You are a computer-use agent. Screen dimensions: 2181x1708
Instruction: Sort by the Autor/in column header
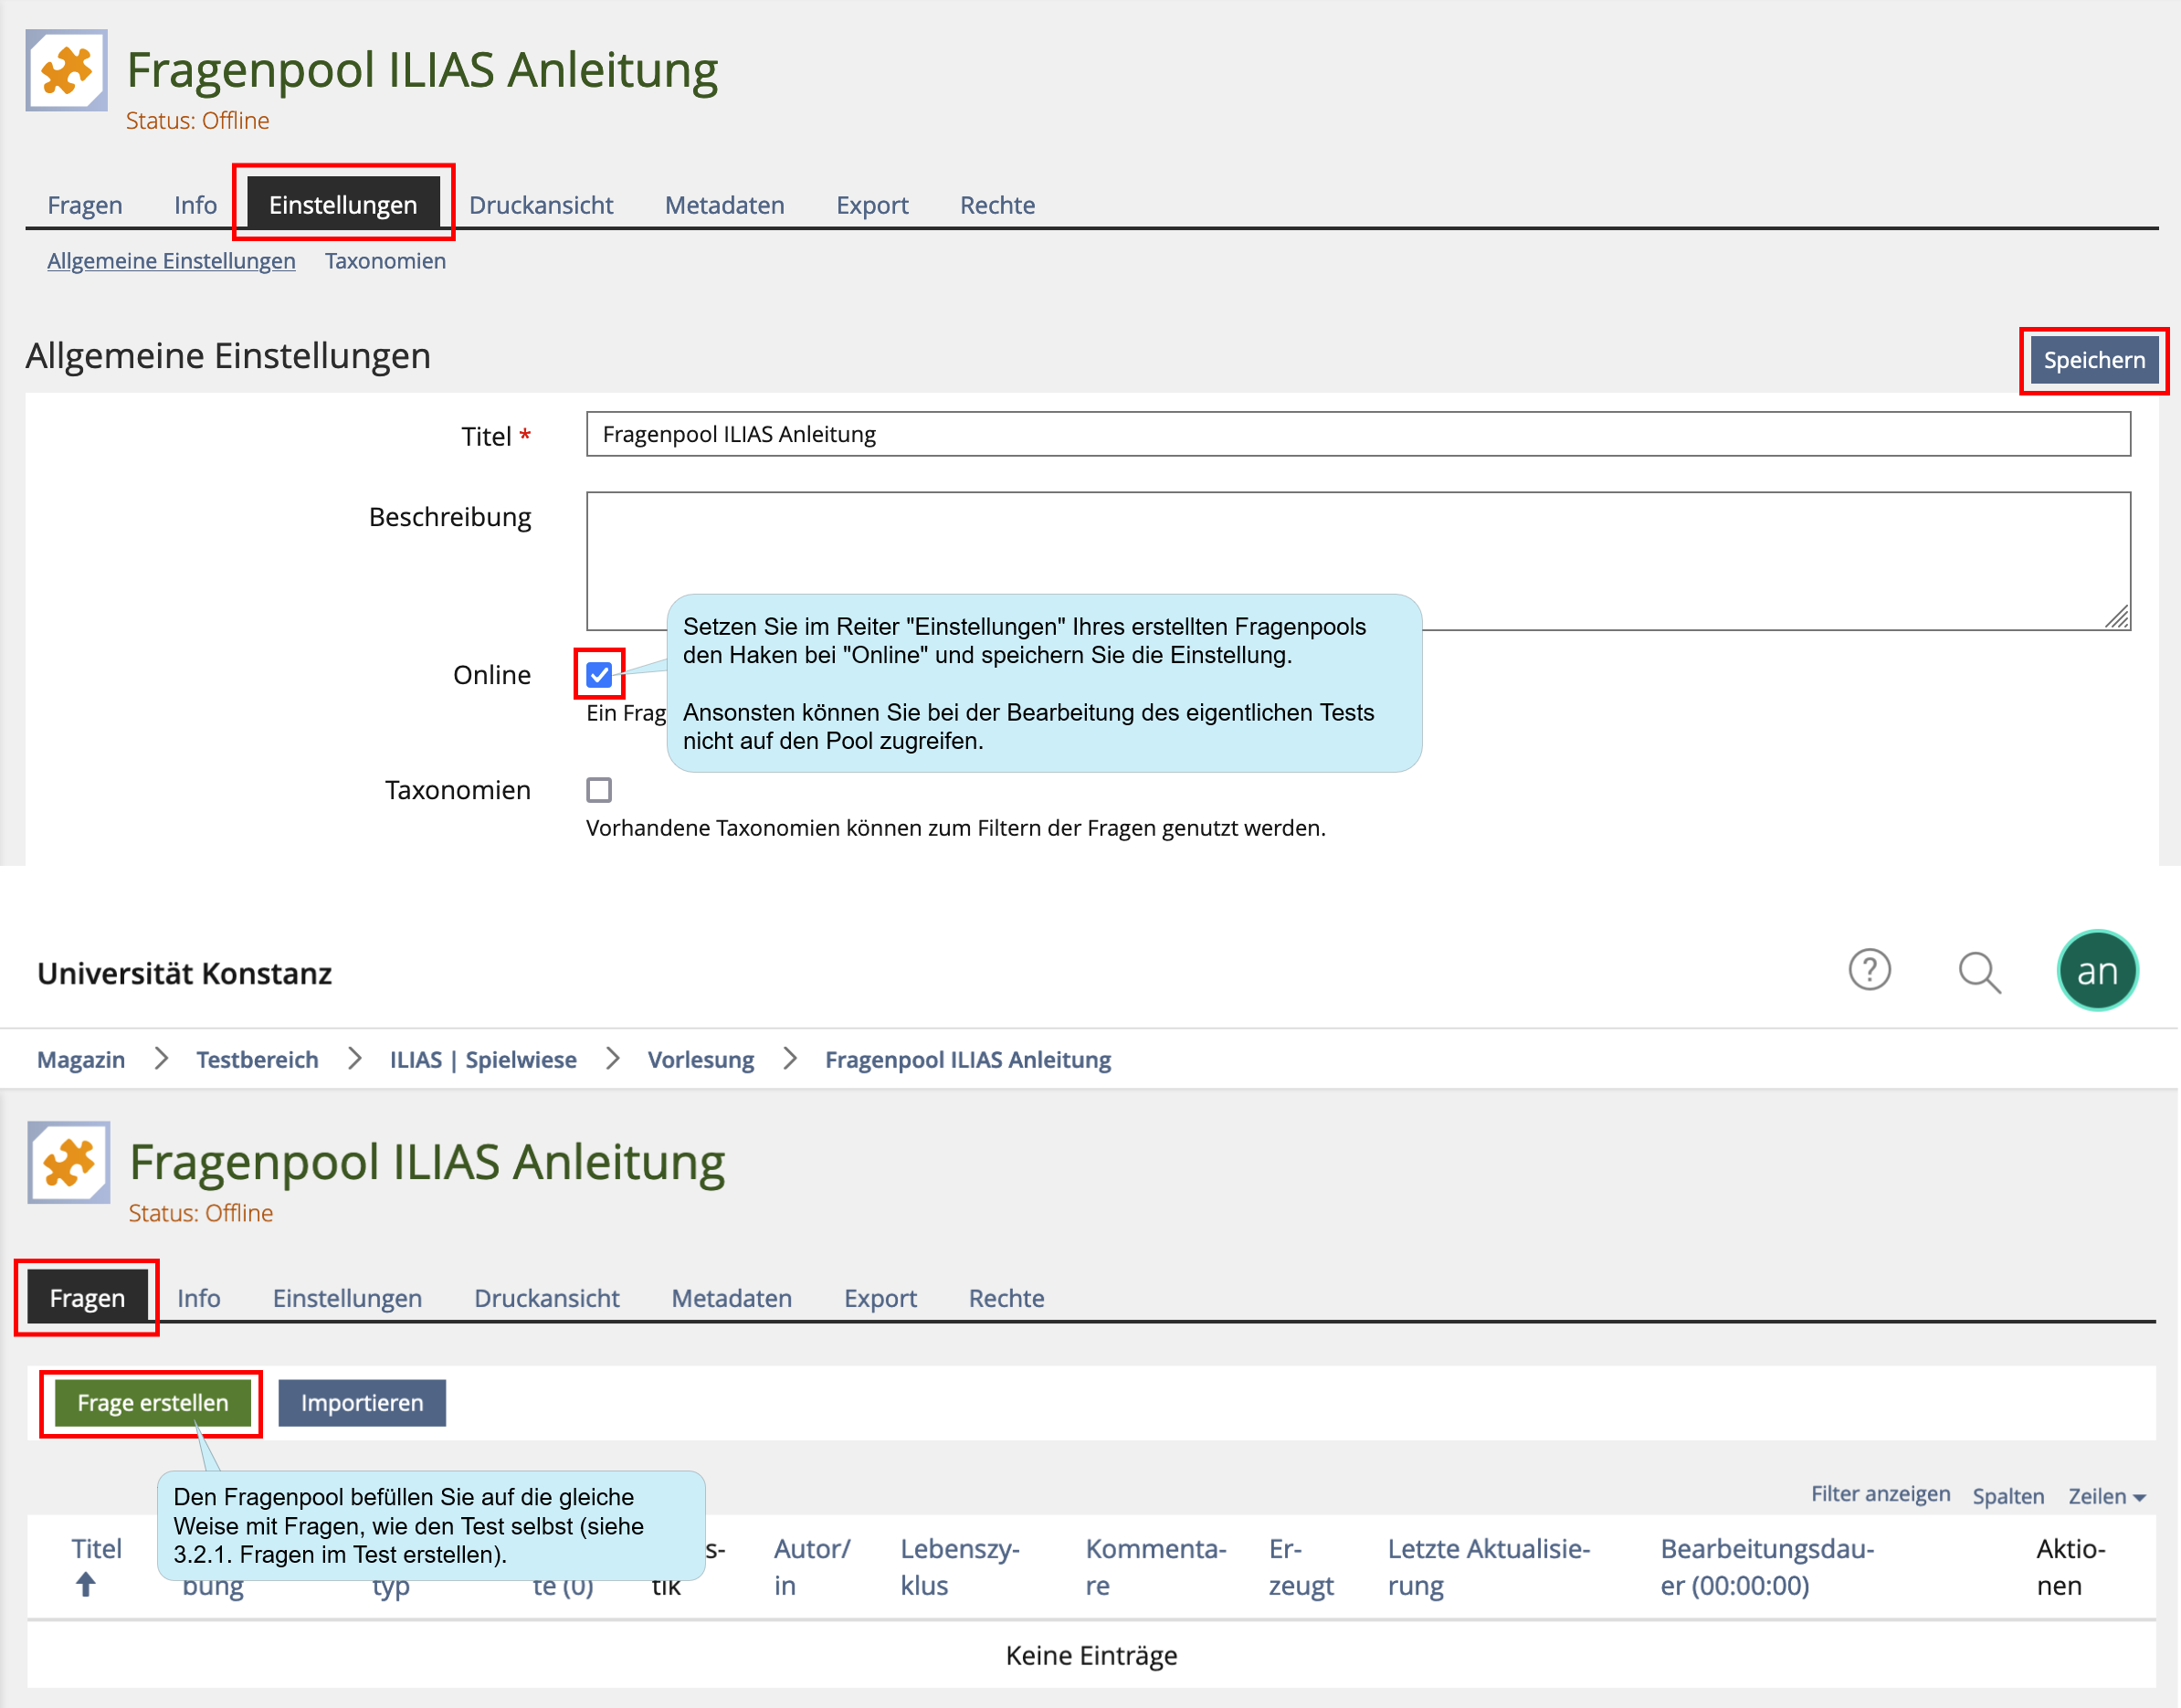coord(812,1567)
